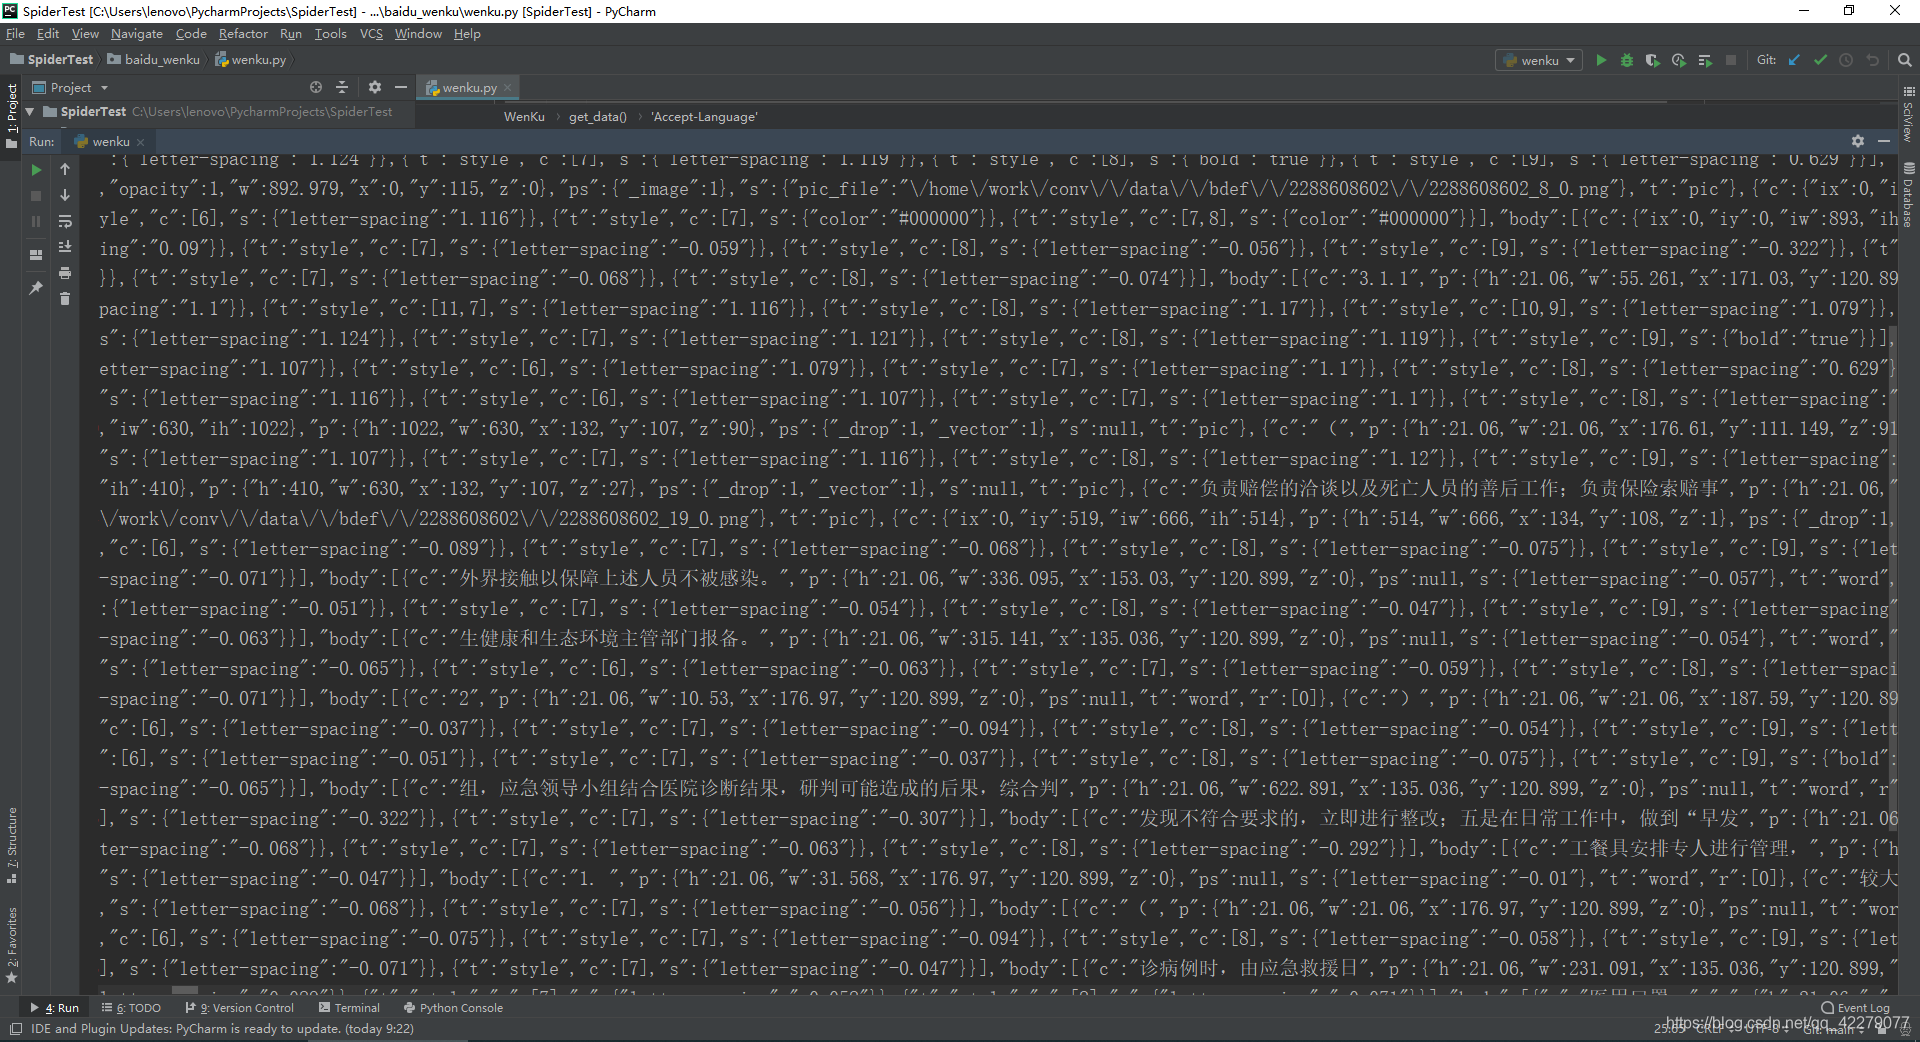Open the TODO tool window
The width and height of the screenshot is (1920, 1042).
[131, 1008]
